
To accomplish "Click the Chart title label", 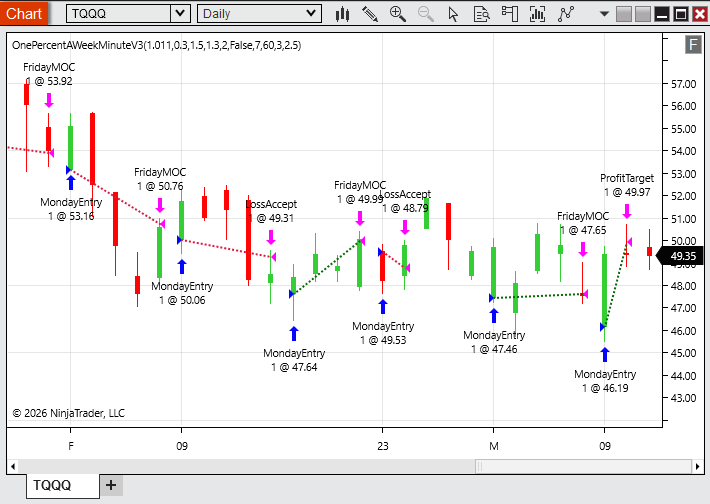I will pos(24,13).
